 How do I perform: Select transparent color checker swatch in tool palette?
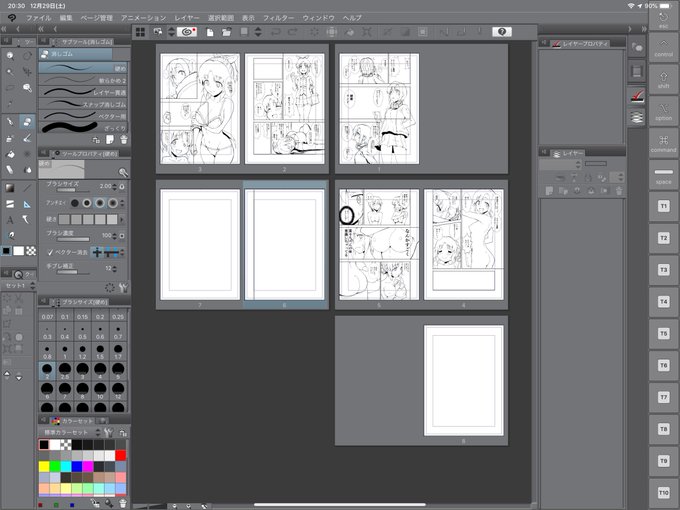pos(31,251)
